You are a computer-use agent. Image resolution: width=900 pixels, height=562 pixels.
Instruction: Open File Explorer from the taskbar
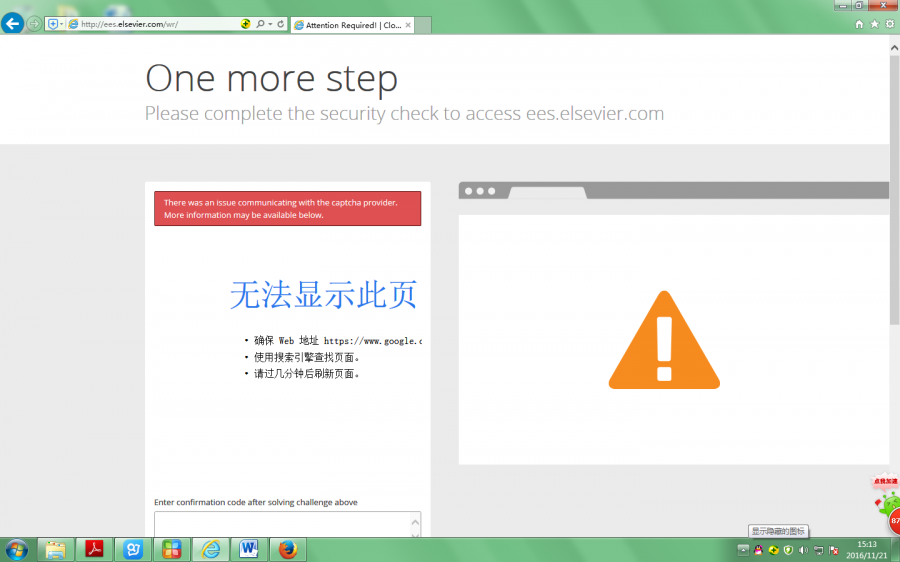coord(55,550)
